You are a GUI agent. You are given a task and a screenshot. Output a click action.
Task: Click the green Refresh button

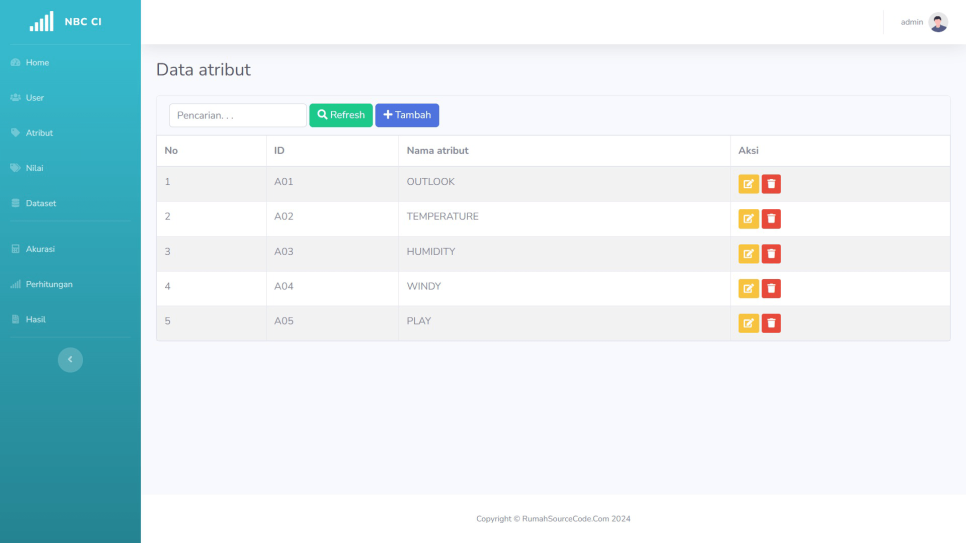click(x=340, y=115)
